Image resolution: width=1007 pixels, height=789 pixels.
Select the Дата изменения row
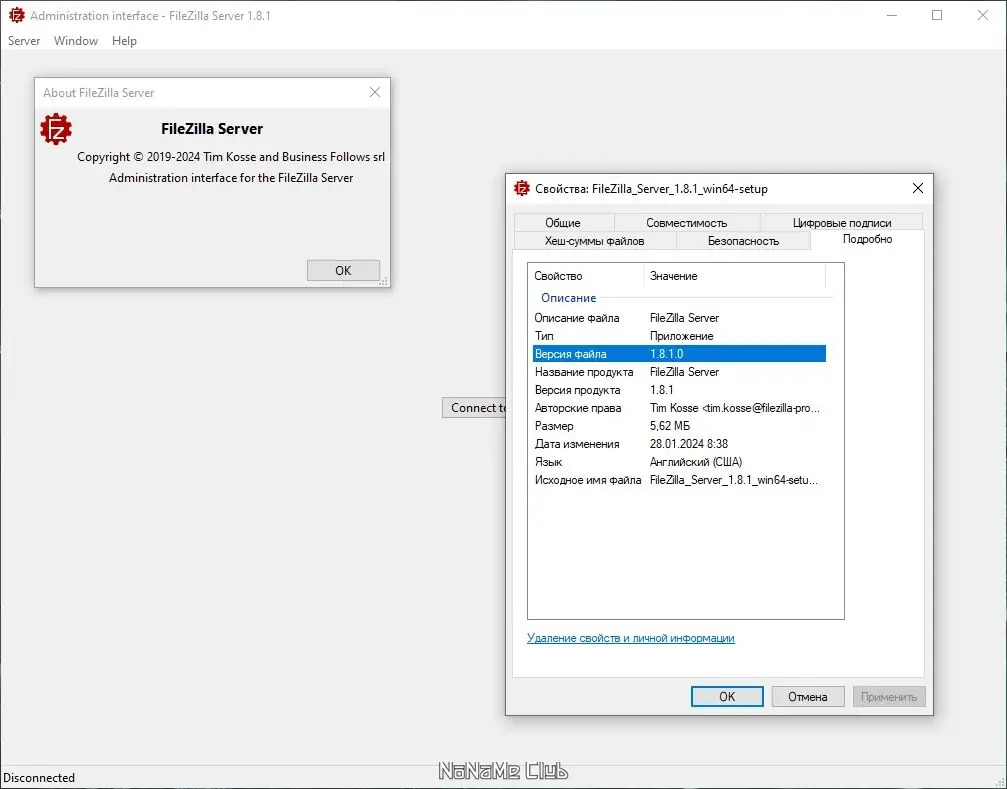pyautogui.click(x=679, y=444)
